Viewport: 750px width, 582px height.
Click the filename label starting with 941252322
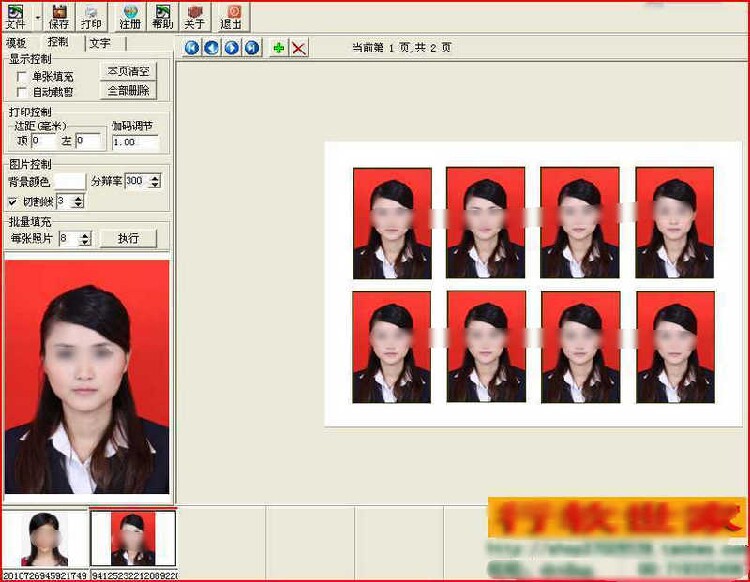(x=134, y=575)
